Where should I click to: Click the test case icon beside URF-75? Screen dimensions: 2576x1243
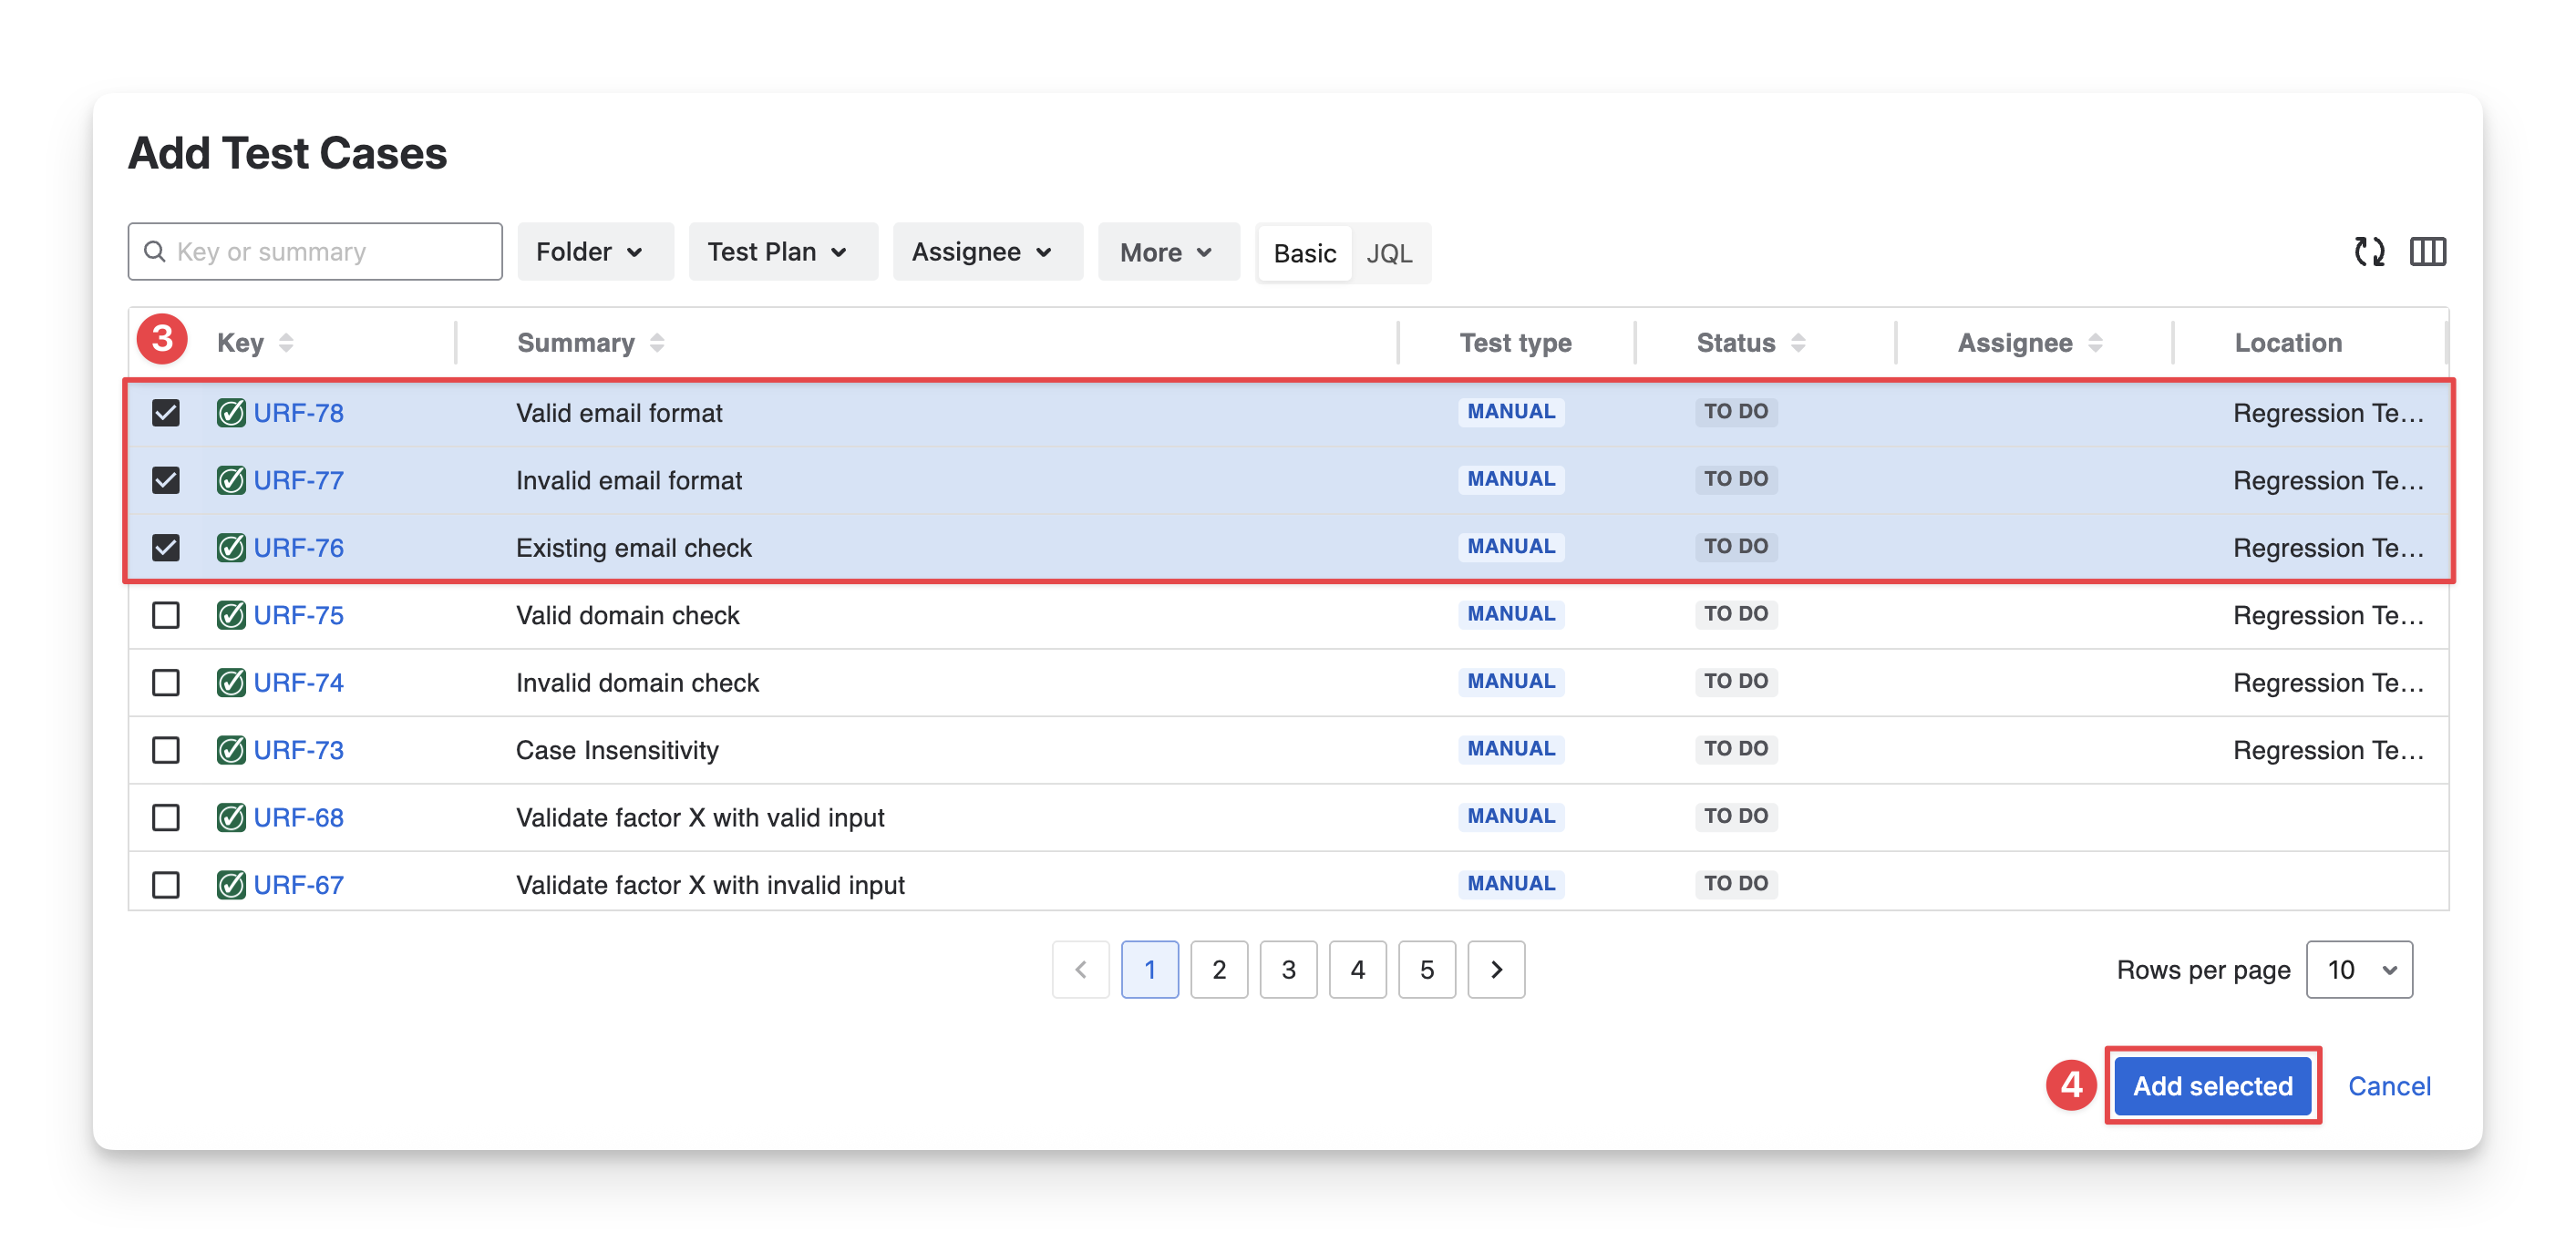point(231,615)
